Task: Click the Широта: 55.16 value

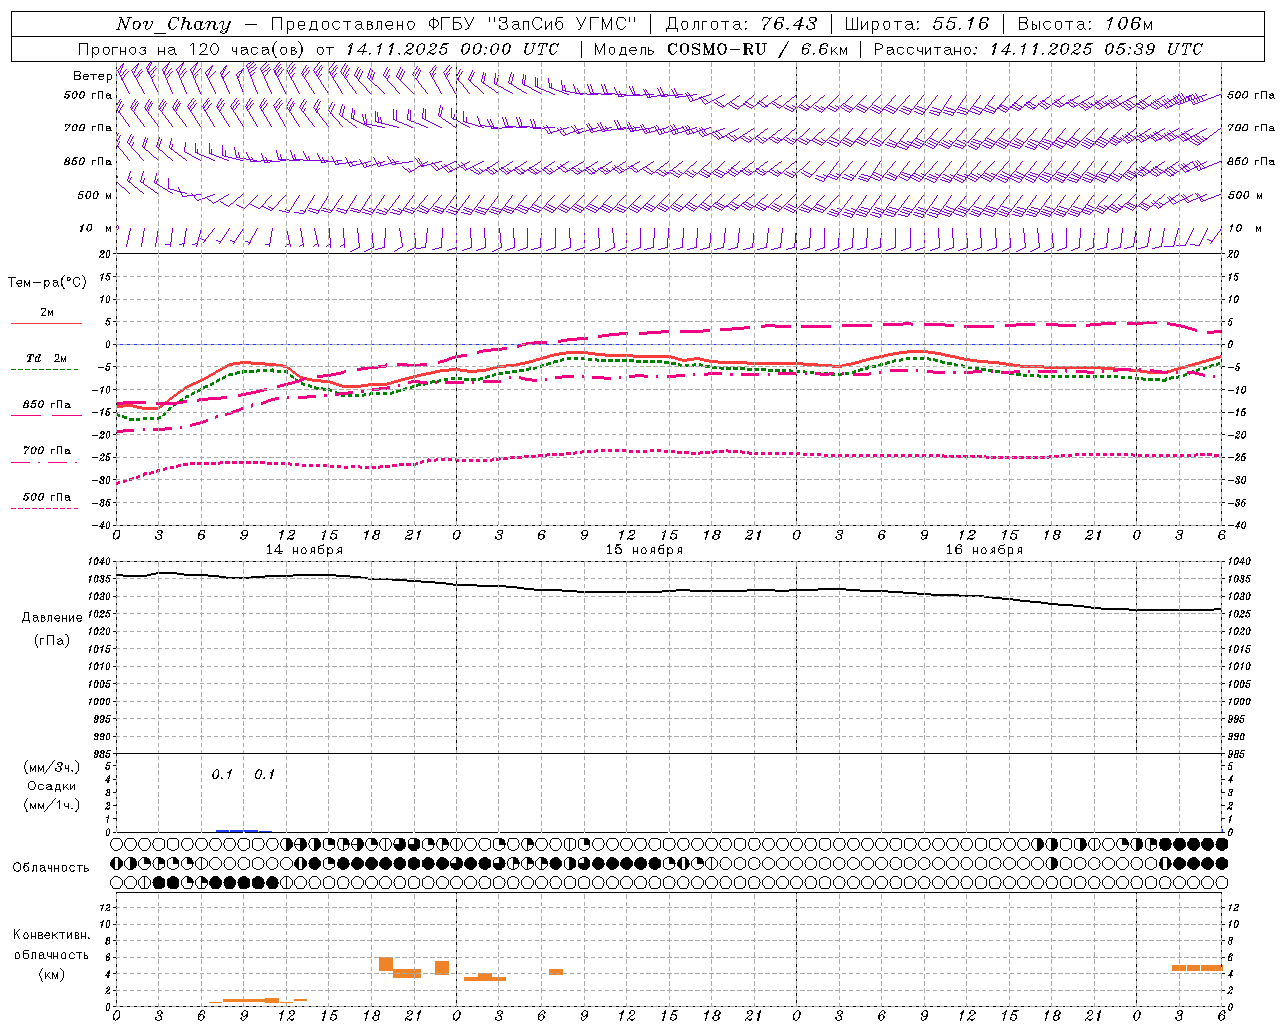Action: [x=916, y=24]
